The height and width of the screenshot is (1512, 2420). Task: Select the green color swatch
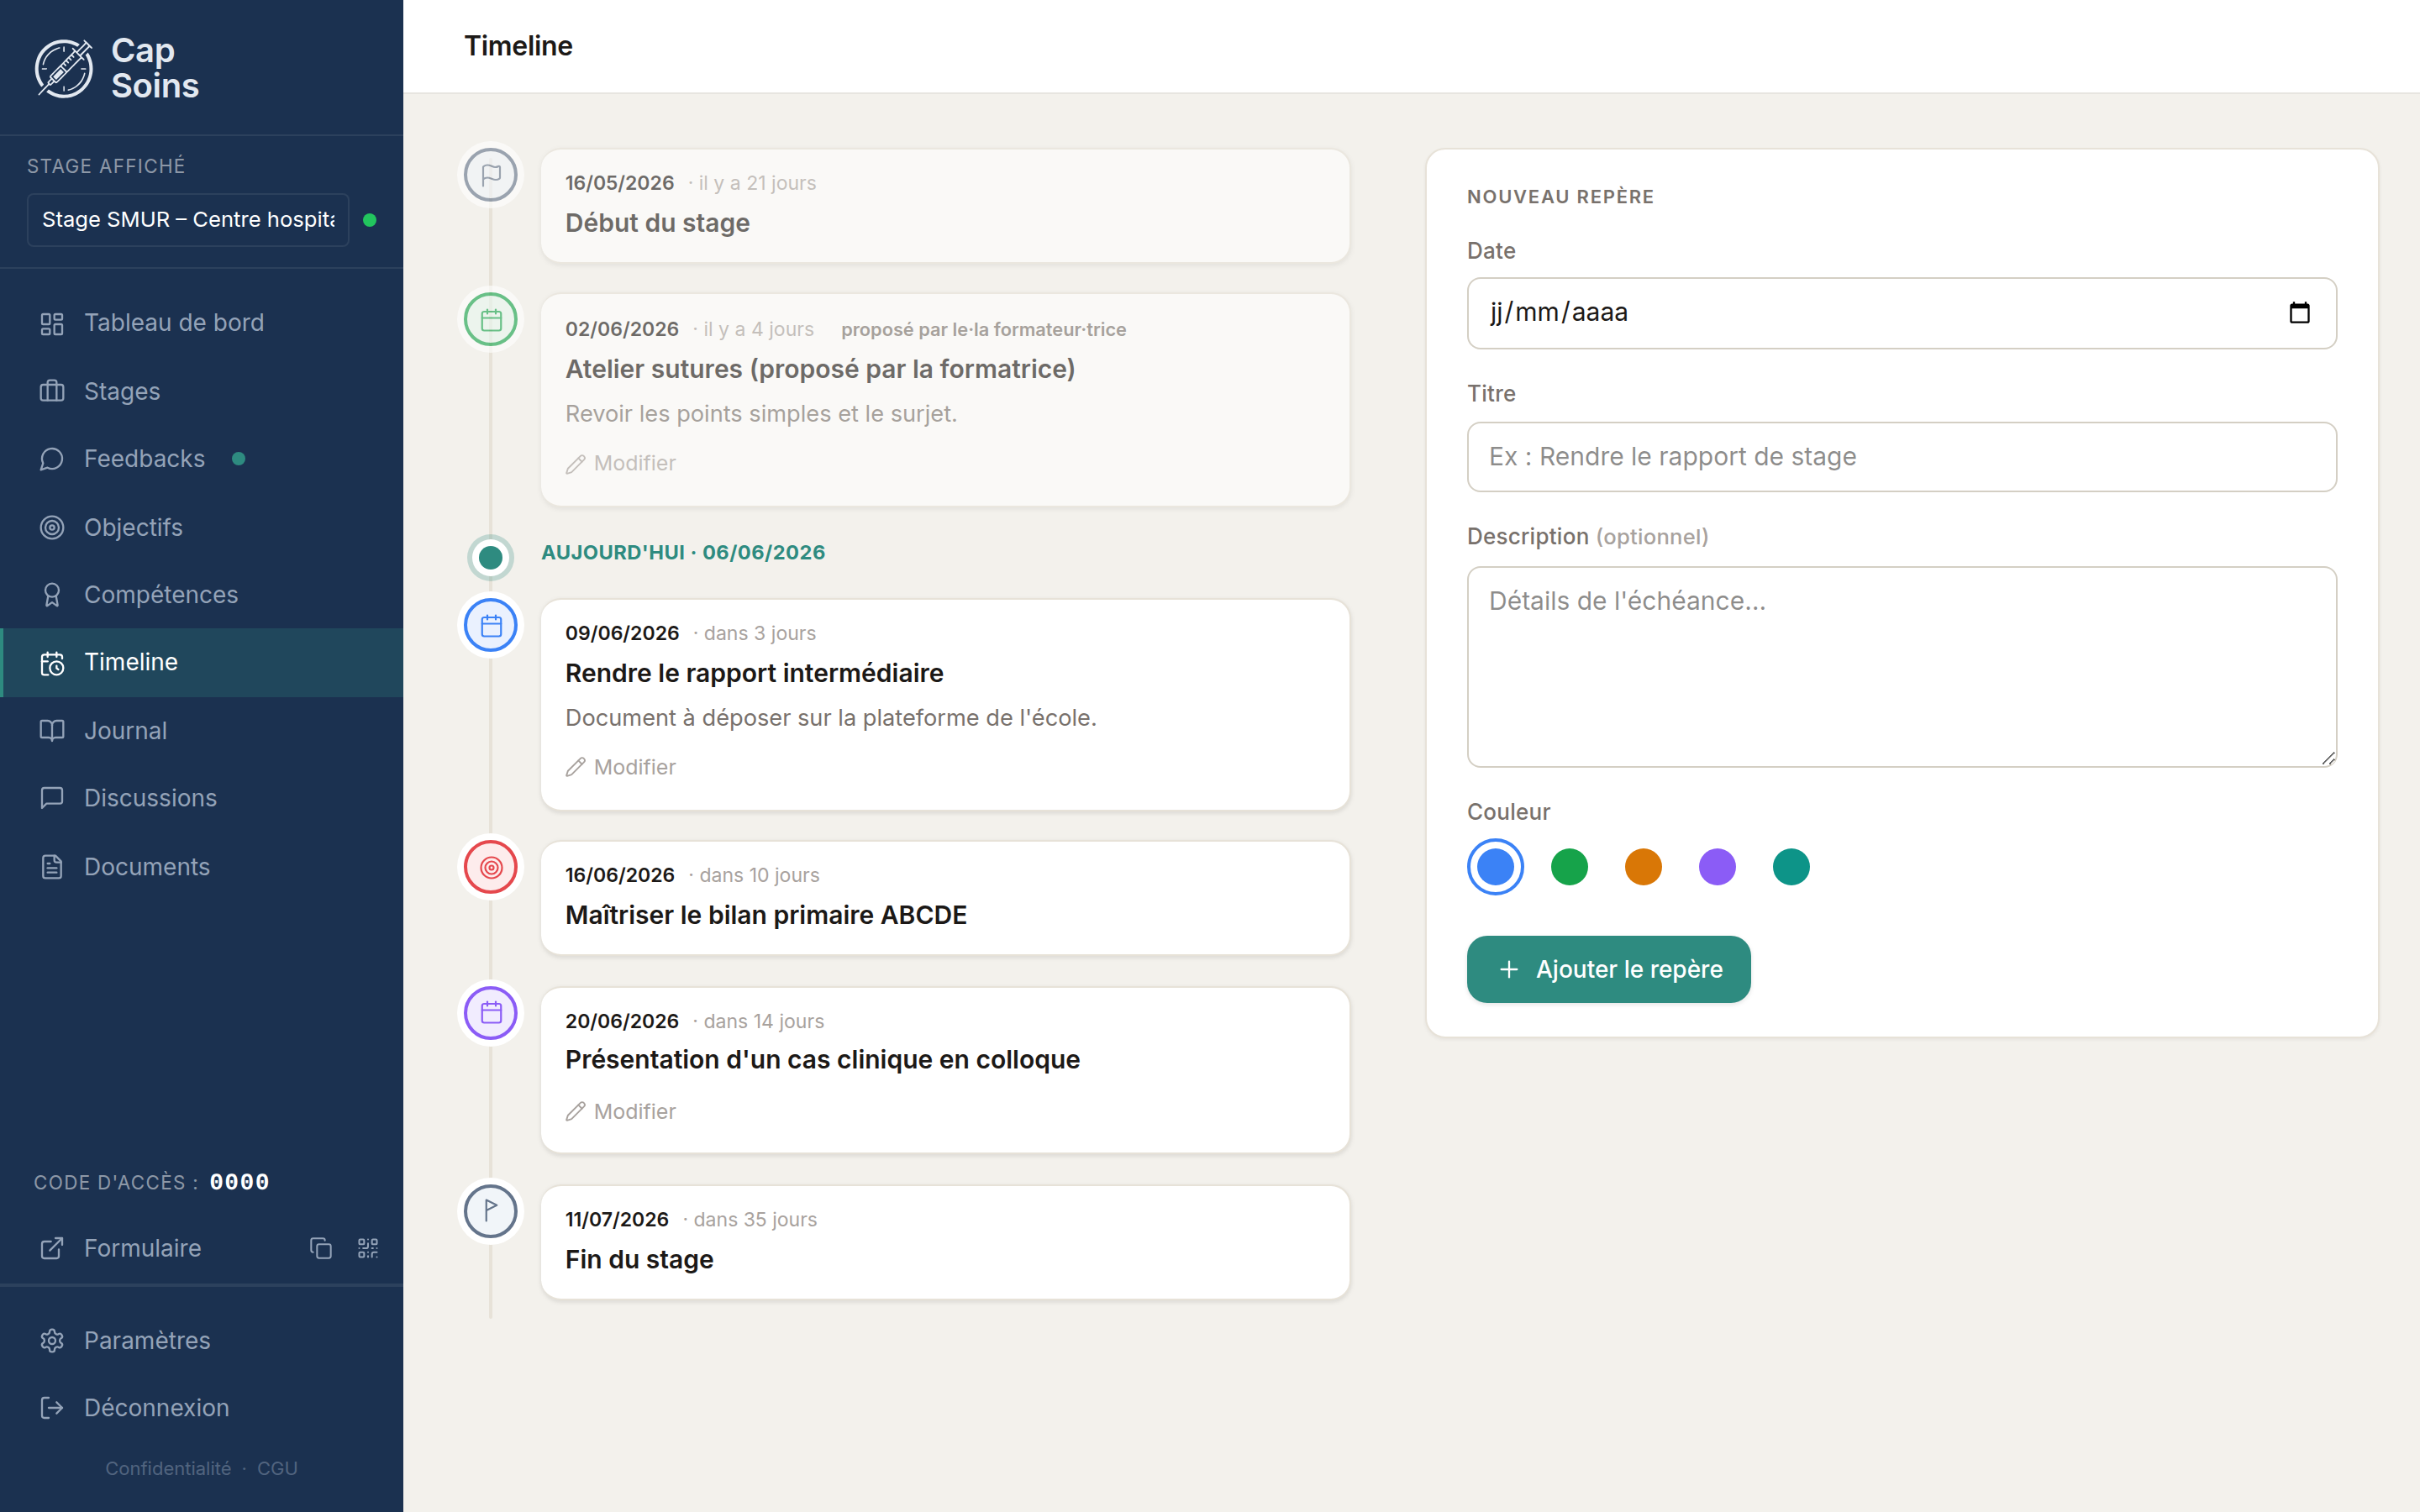[x=1569, y=867]
